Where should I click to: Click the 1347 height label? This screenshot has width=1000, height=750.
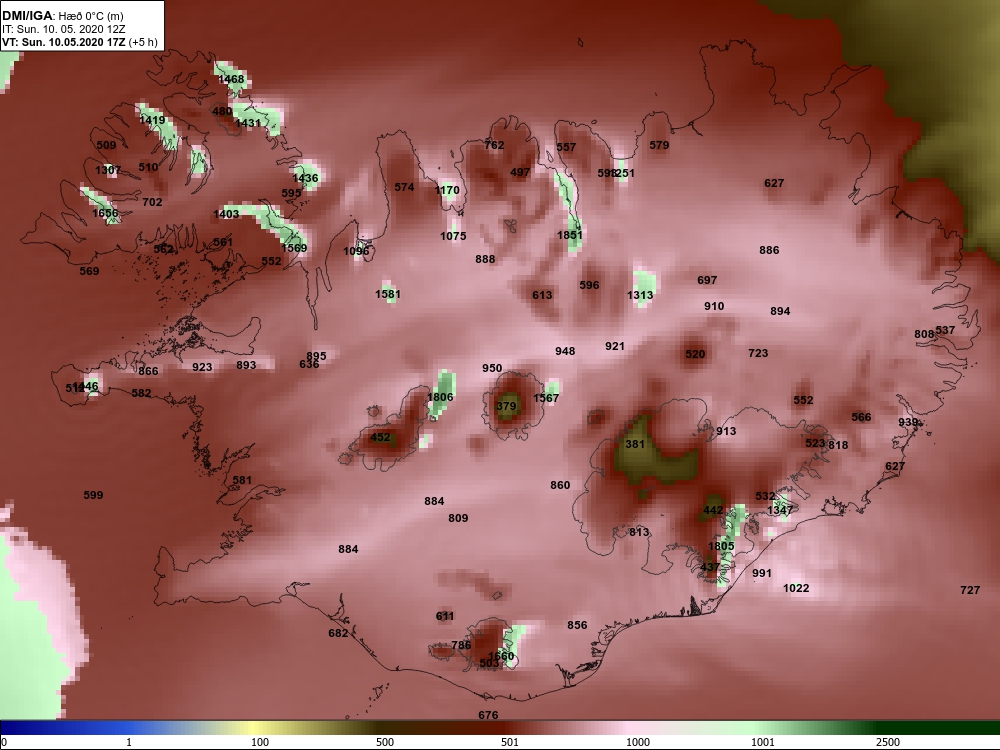pos(780,510)
